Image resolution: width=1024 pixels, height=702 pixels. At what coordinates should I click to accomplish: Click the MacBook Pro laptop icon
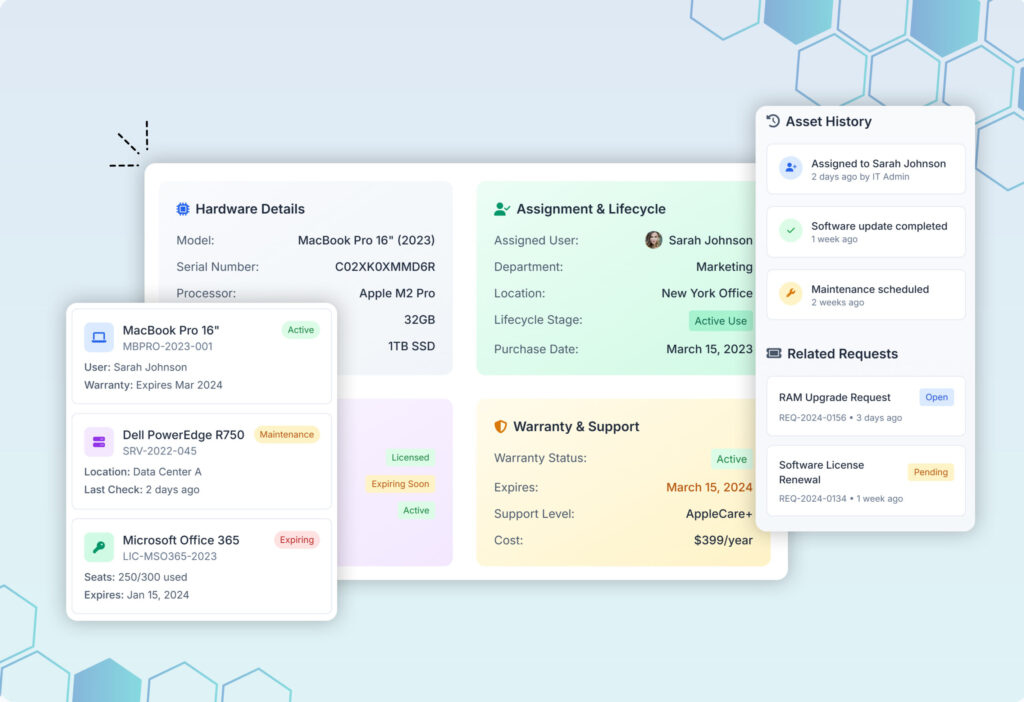[99, 337]
